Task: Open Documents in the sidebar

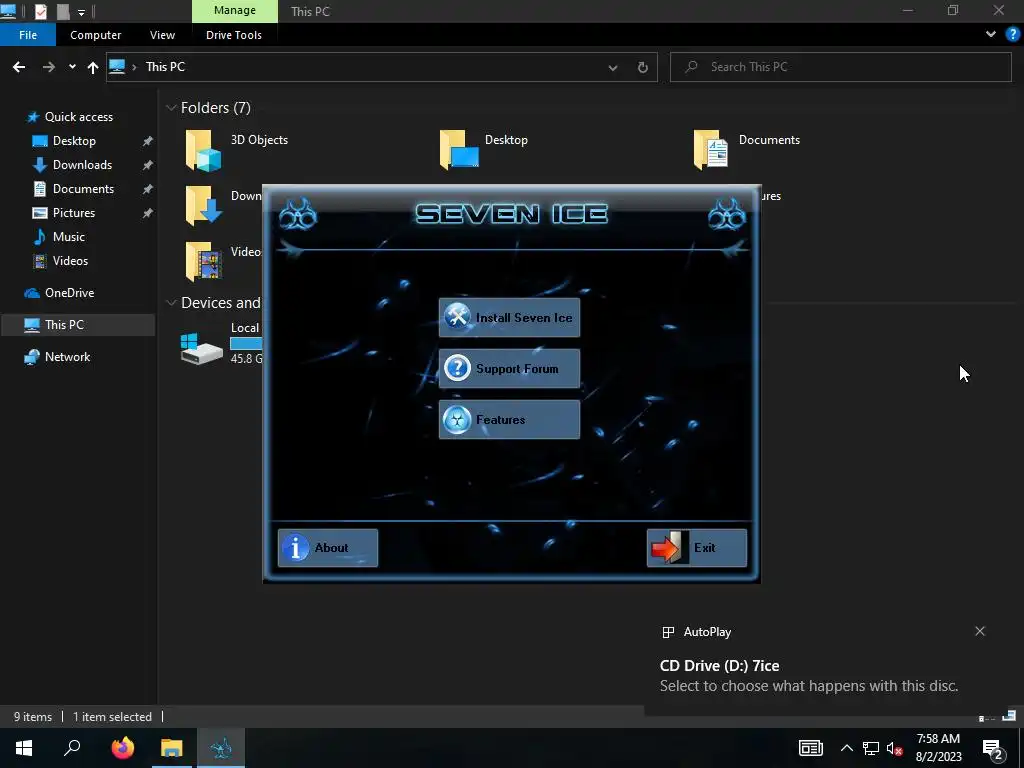Action: [x=83, y=189]
